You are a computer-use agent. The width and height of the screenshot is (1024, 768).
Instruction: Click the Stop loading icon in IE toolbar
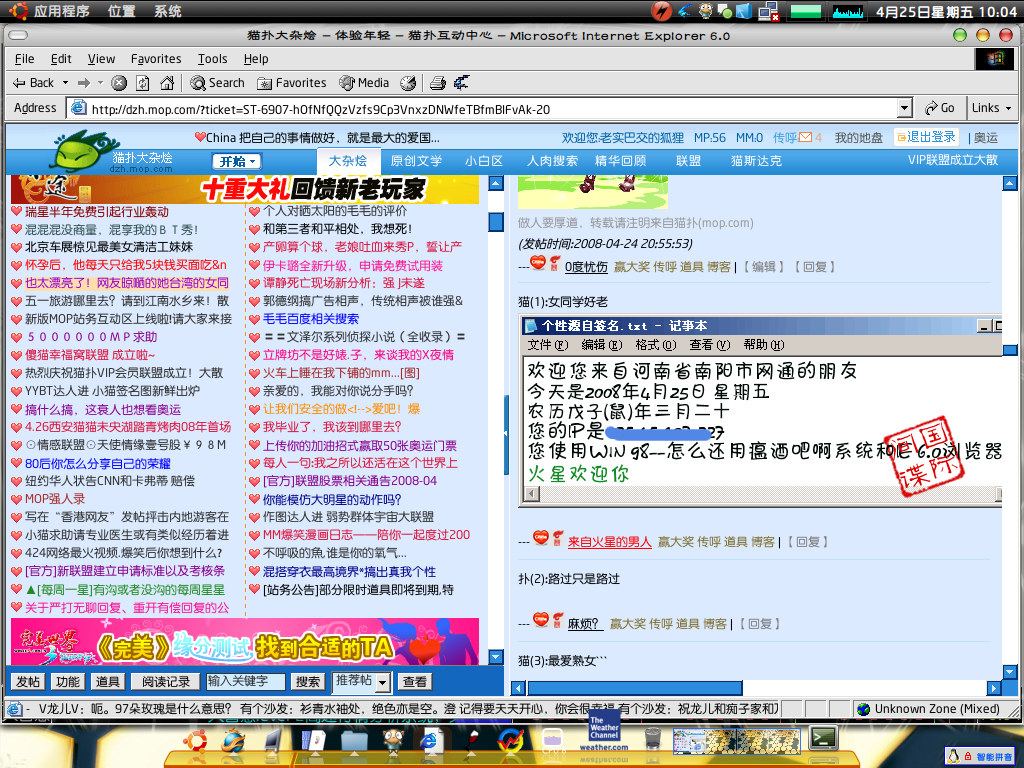point(119,83)
